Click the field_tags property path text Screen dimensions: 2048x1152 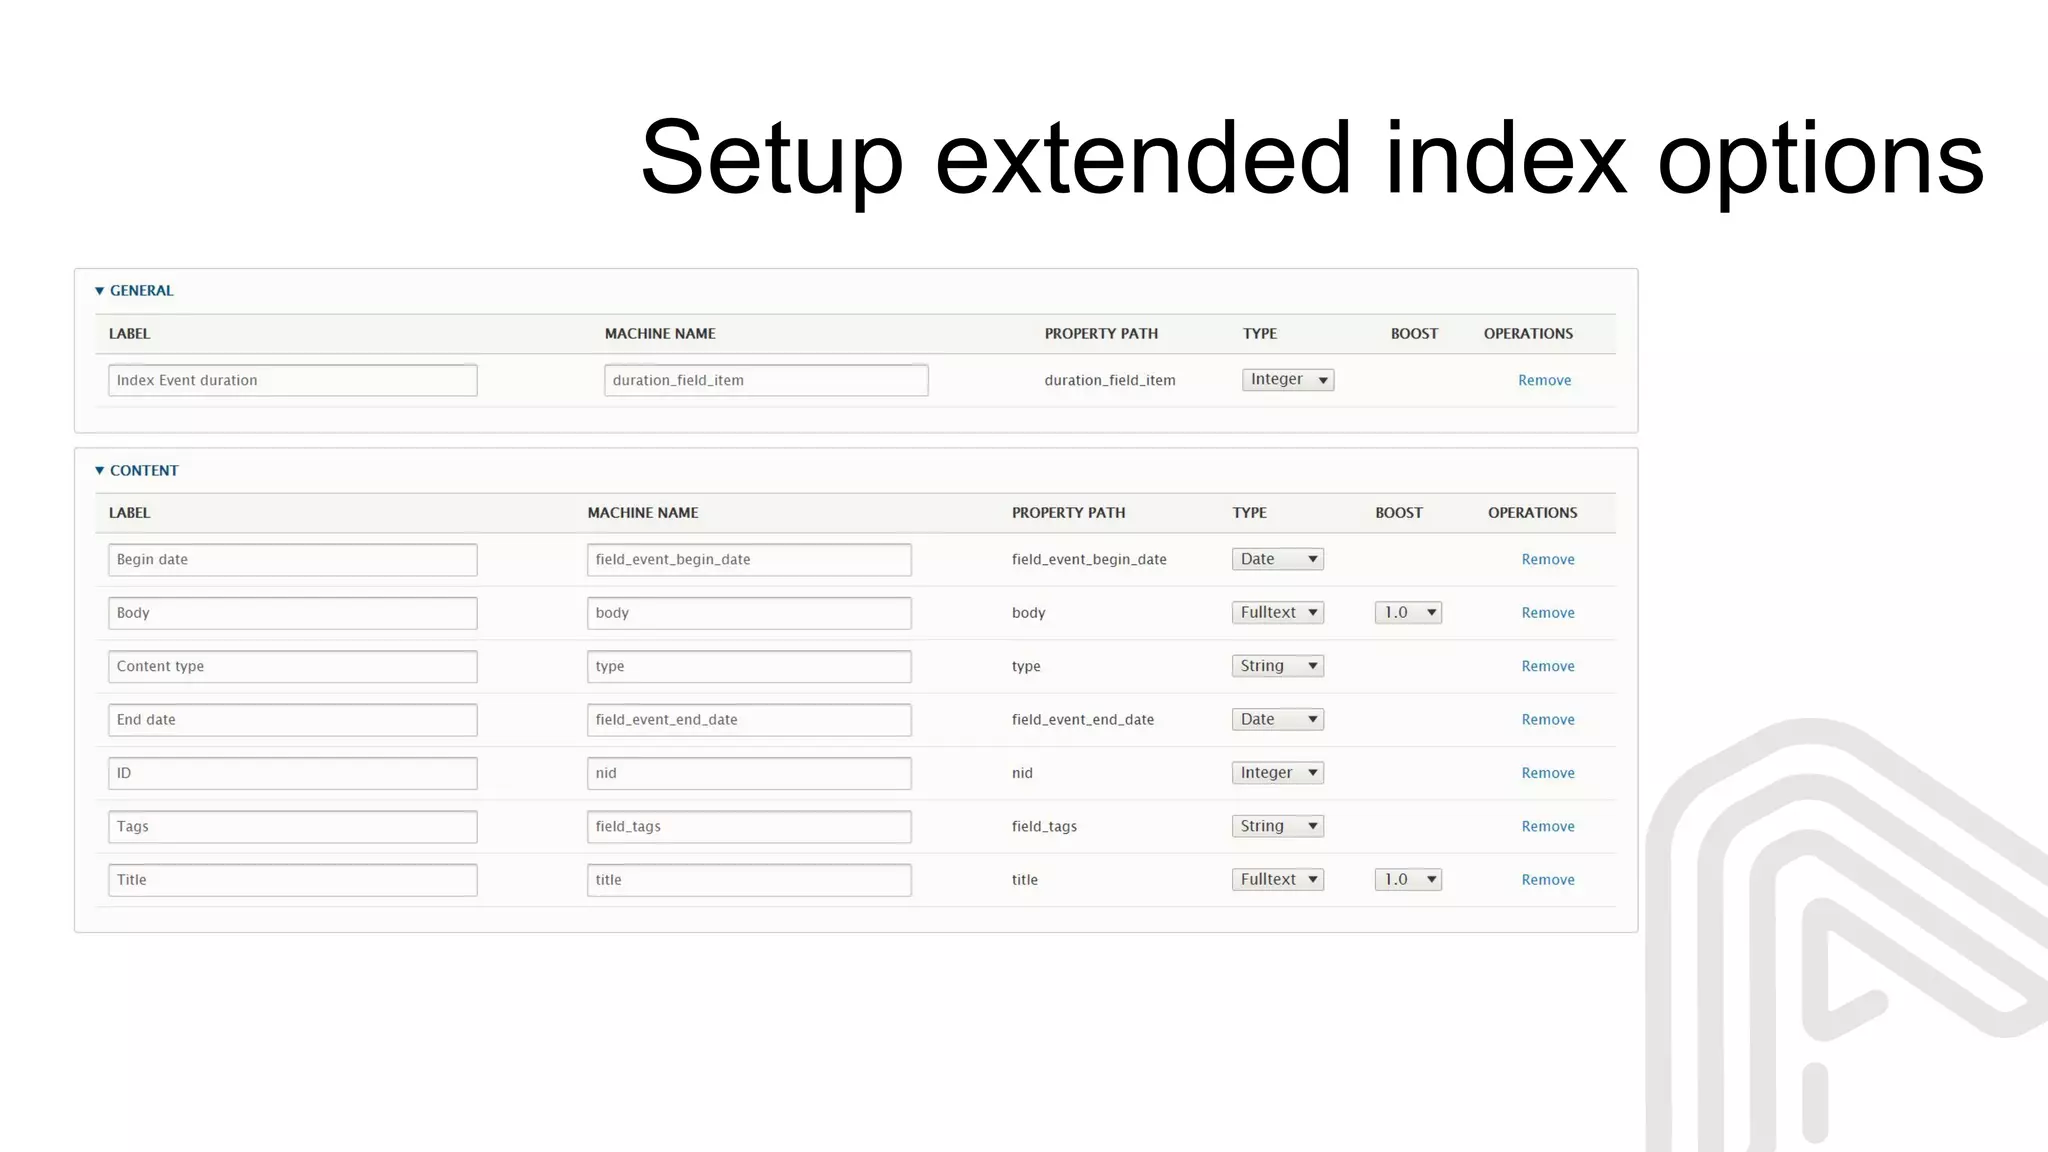tap(1044, 826)
